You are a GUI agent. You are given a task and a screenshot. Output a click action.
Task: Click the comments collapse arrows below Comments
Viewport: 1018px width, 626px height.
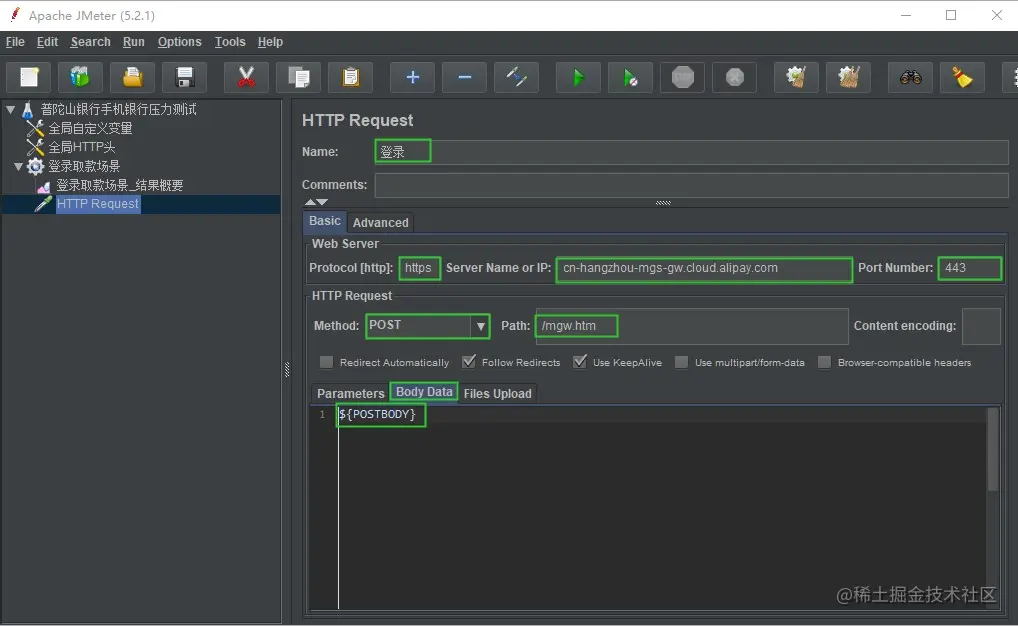[316, 202]
